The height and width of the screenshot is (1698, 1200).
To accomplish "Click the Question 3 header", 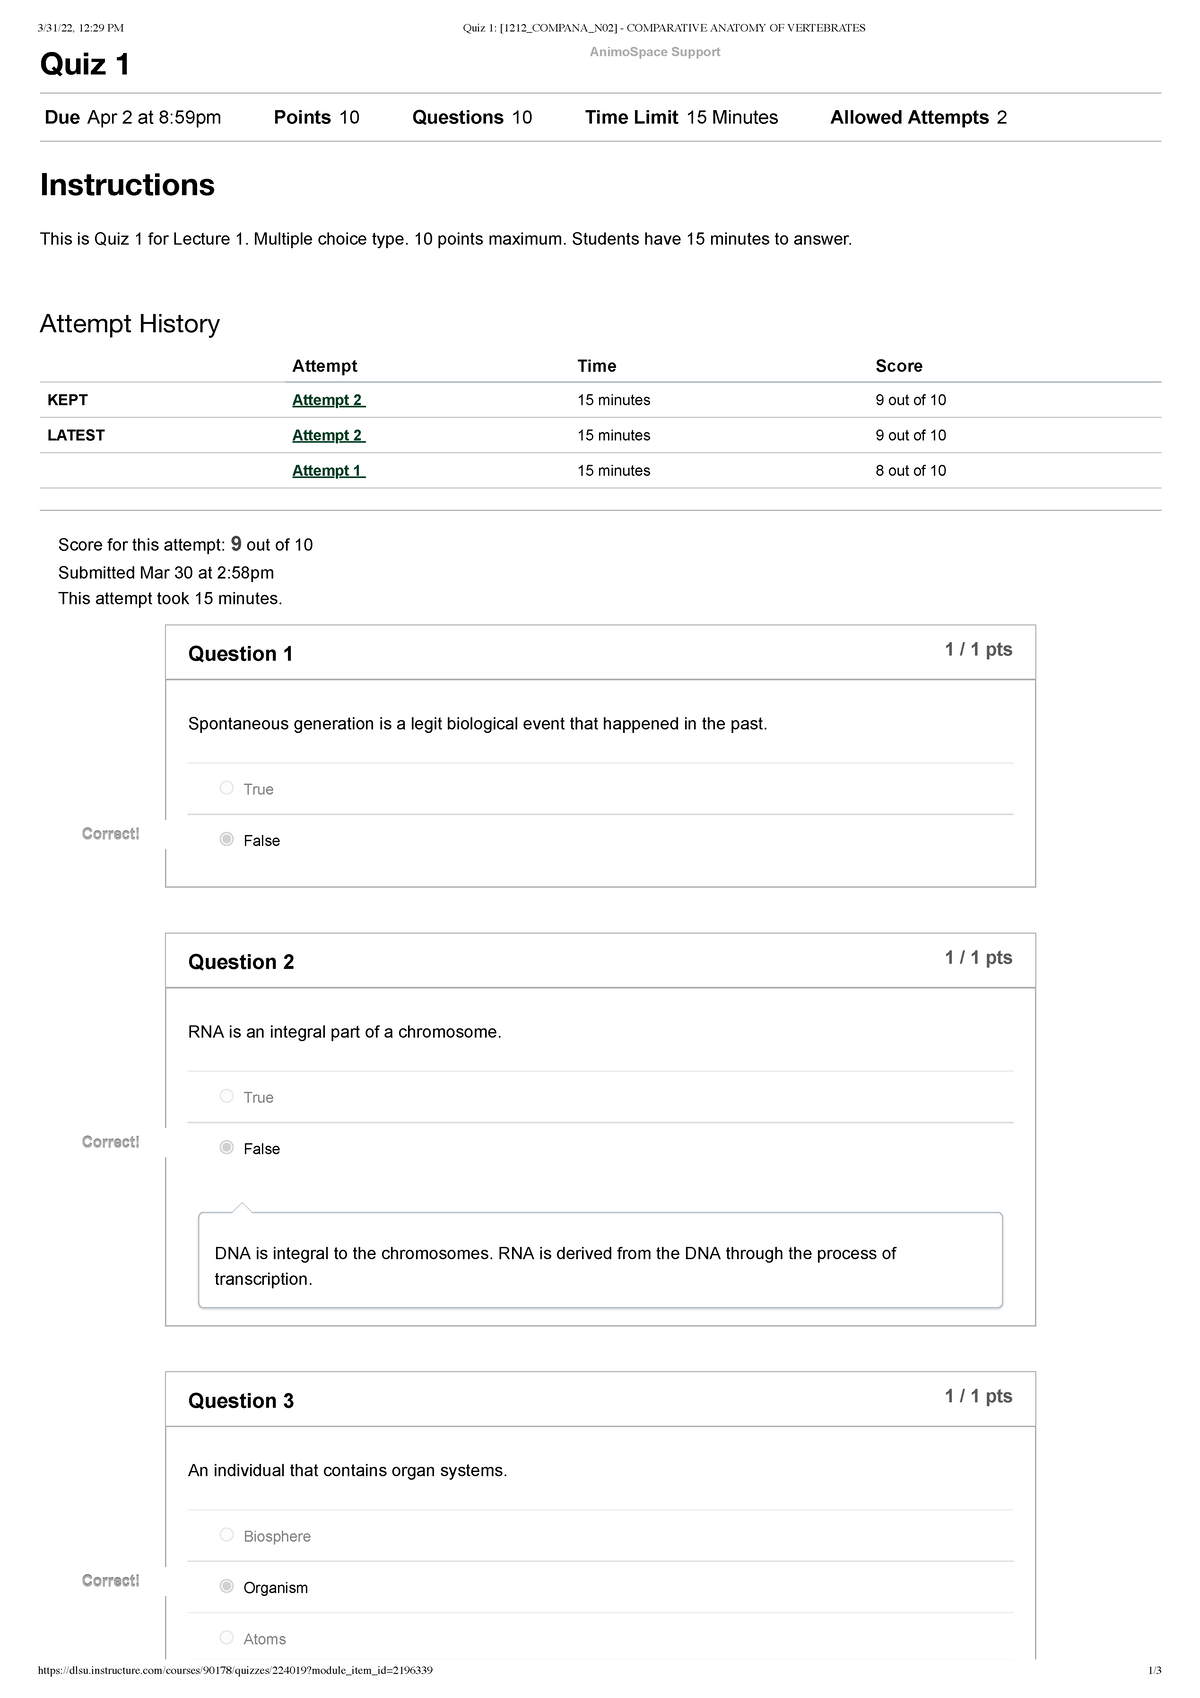I will (x=241, y=1401).
